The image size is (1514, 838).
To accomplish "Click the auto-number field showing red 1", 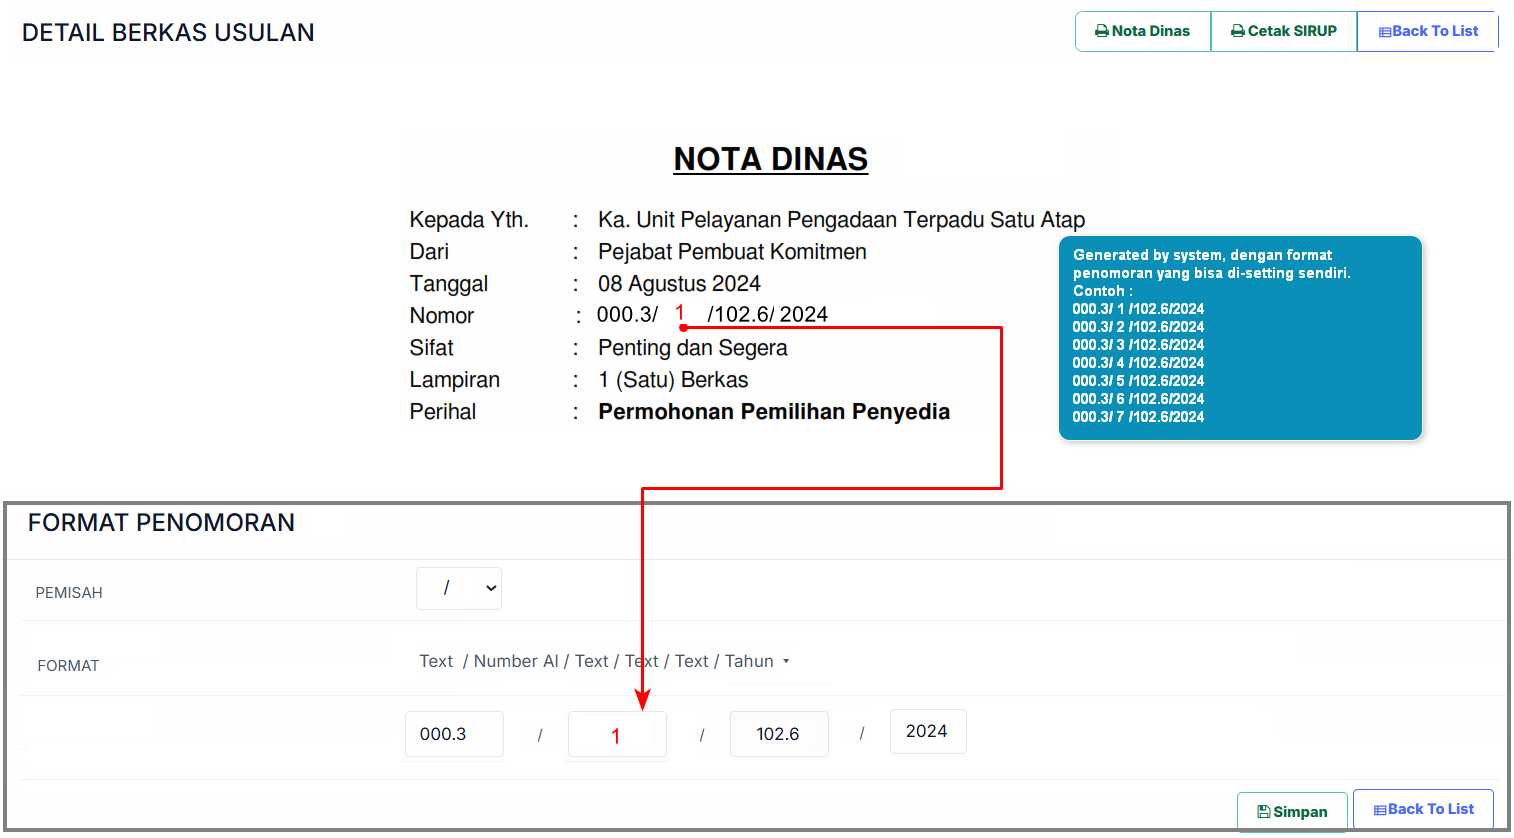I will click(x=617, y=735).
